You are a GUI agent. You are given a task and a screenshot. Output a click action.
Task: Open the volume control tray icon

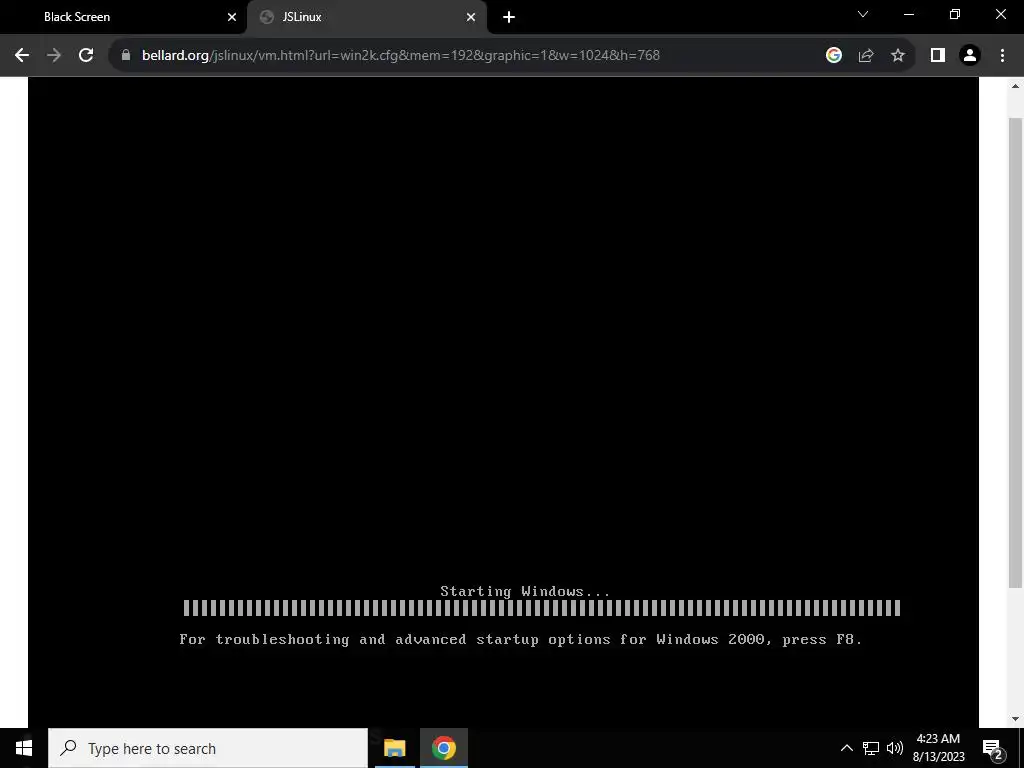point(895,748)
